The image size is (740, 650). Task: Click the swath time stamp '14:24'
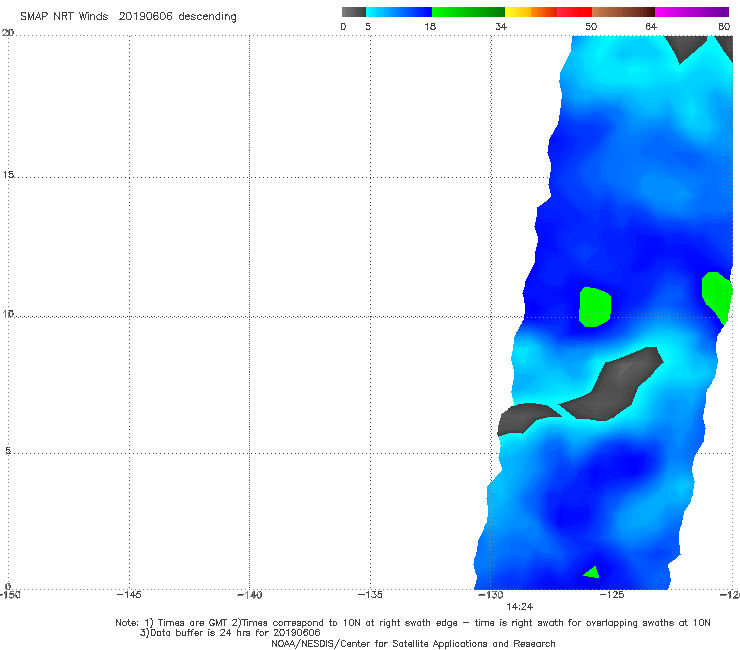(x=519, y=607)
